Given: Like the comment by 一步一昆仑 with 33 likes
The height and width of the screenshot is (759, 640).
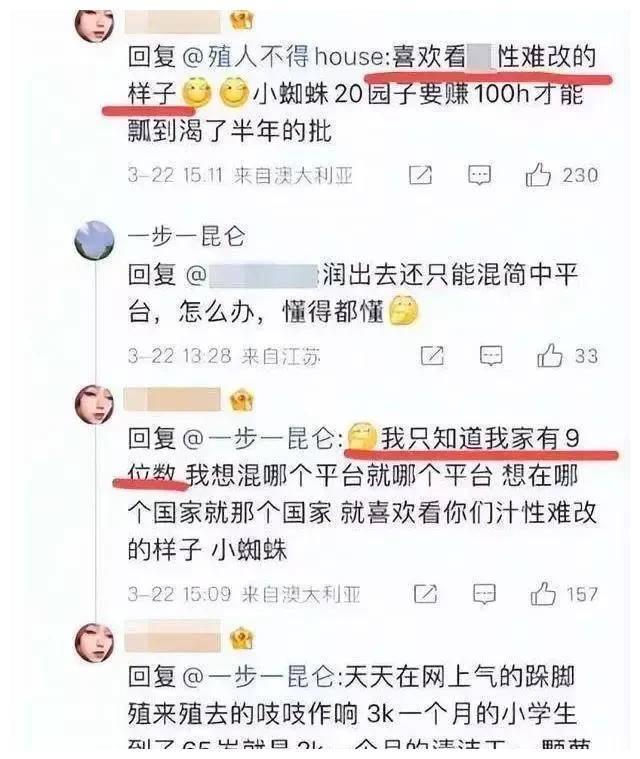Looking at the screenshot, I should [549, 355].
